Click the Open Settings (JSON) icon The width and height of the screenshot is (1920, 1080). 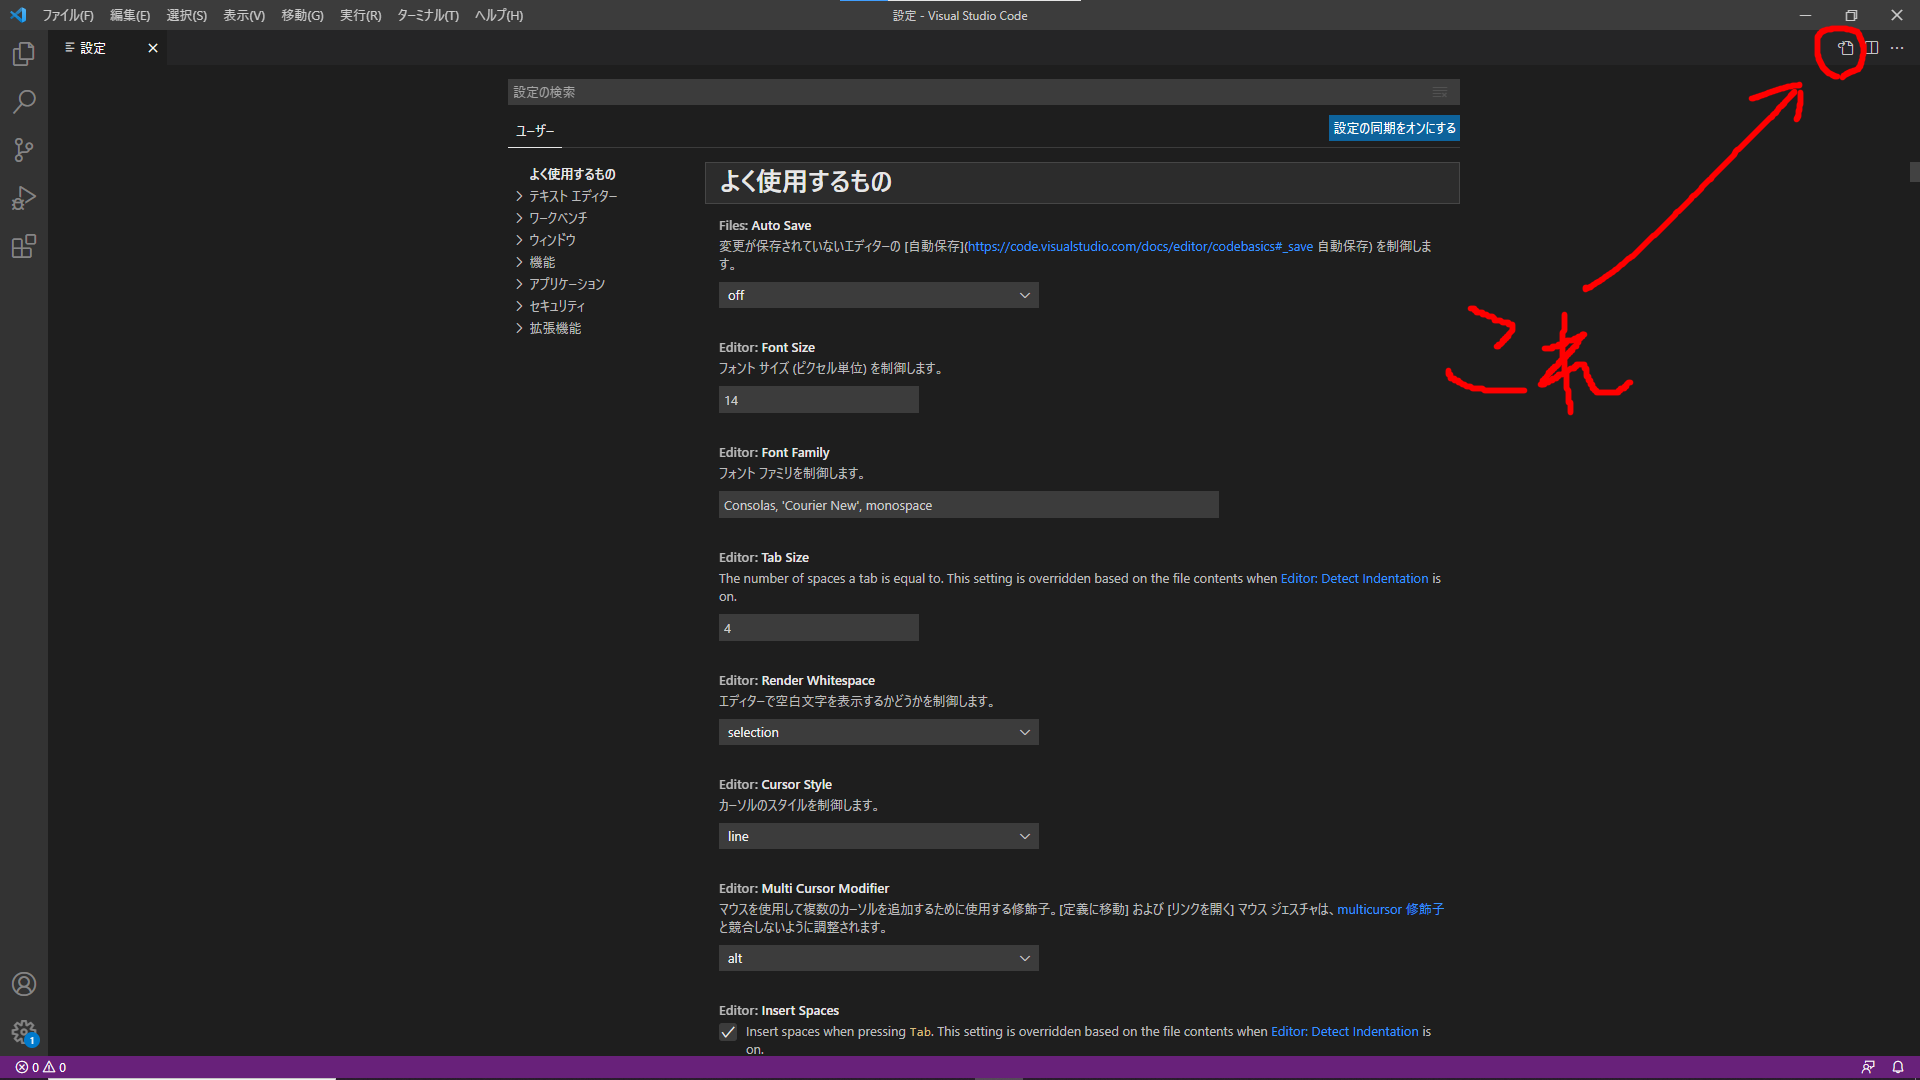(x=1845, y=48)
